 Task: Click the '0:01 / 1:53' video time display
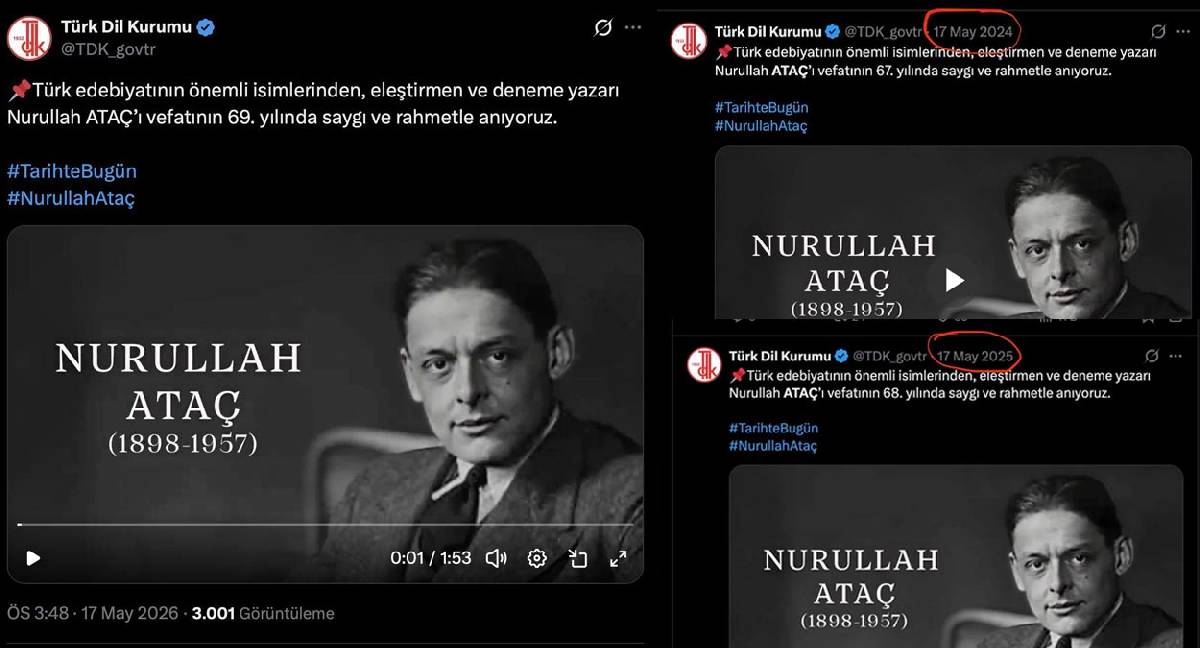coord(431,558)
